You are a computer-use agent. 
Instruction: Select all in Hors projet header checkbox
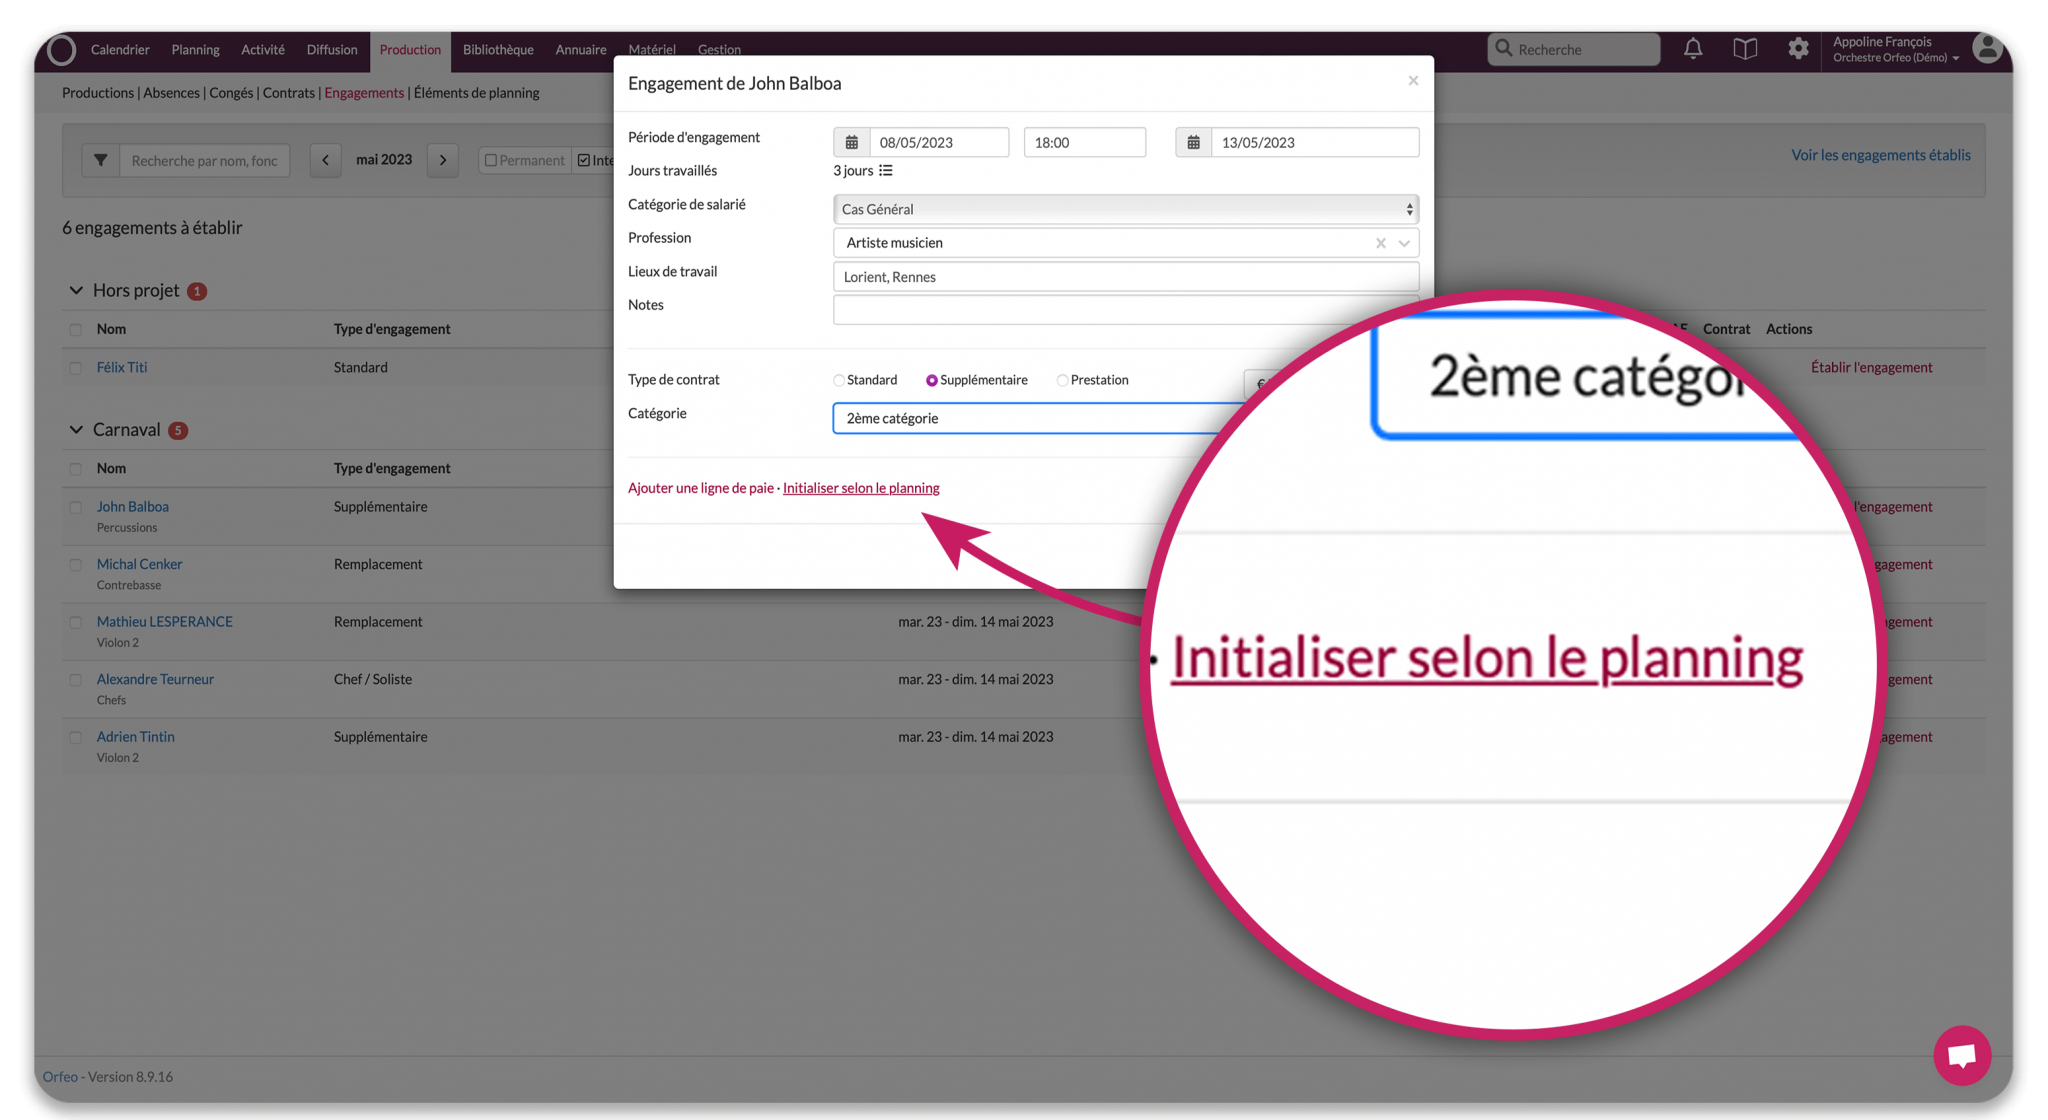pos(76,329)
